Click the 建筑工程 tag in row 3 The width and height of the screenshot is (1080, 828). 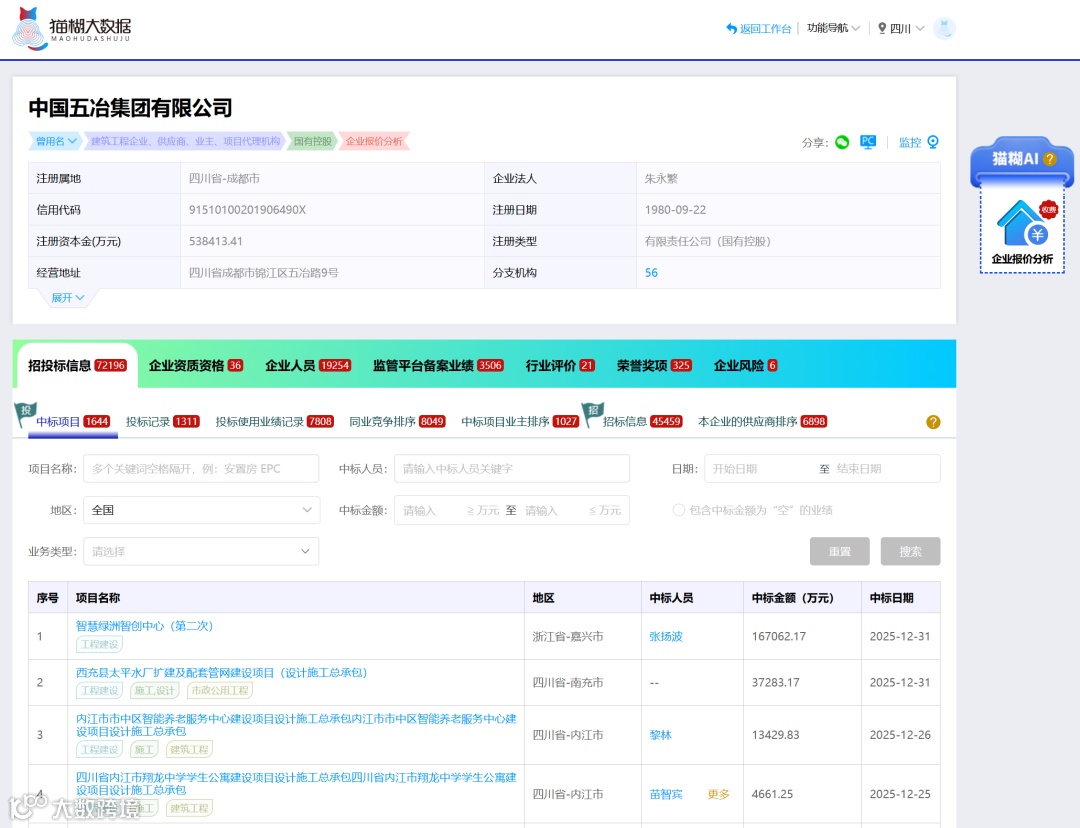click(x=189, y=749)
